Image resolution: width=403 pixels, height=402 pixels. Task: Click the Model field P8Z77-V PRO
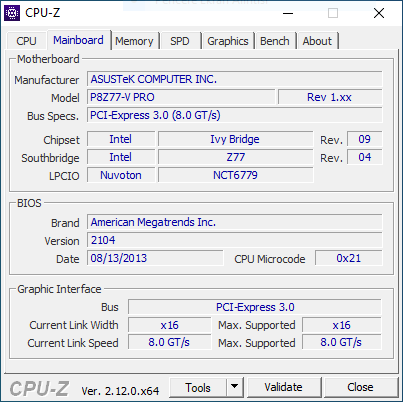point(181,97)
